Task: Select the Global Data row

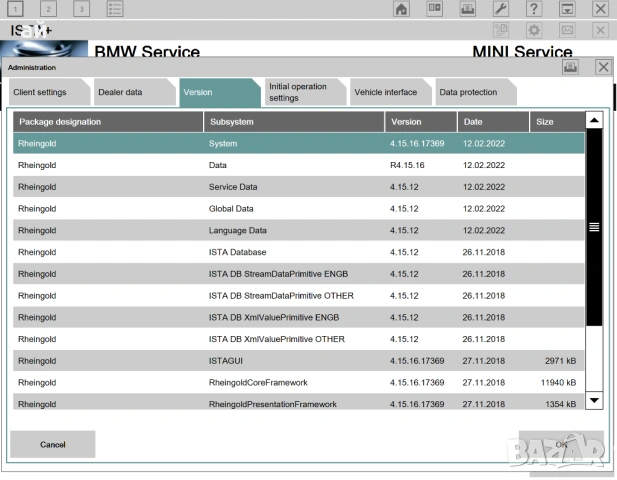Action: click(x=299, y=209)
